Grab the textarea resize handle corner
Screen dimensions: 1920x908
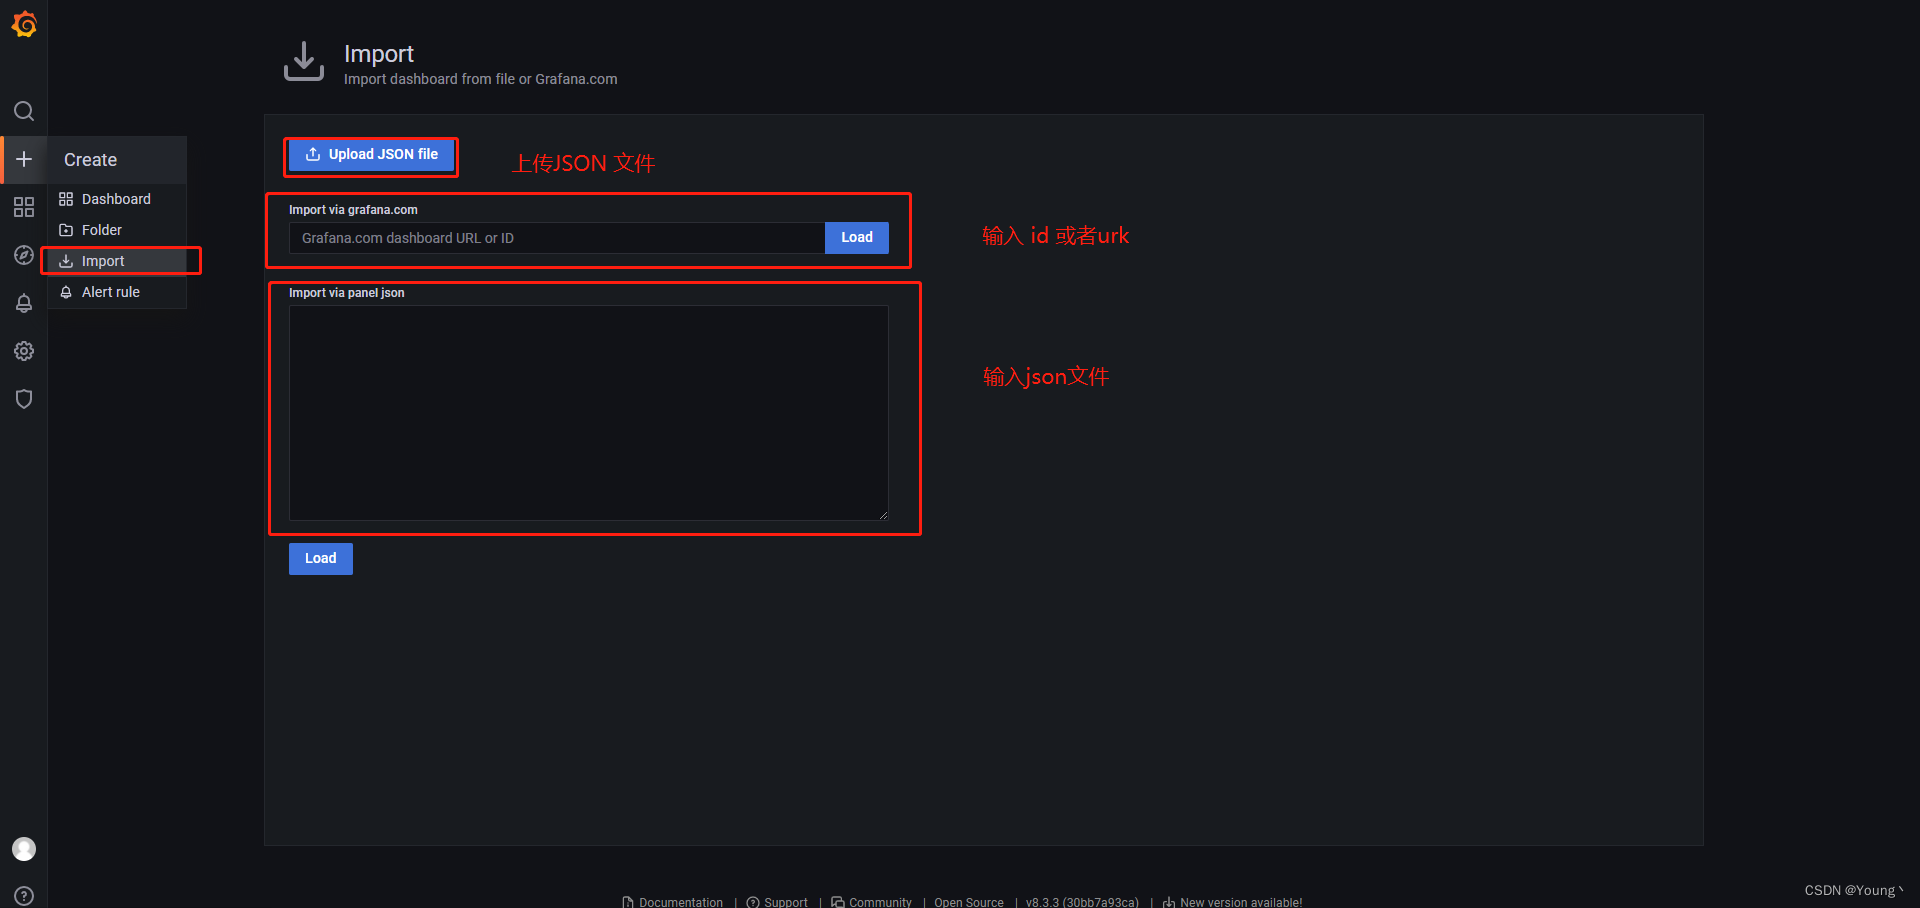point(883,515)
